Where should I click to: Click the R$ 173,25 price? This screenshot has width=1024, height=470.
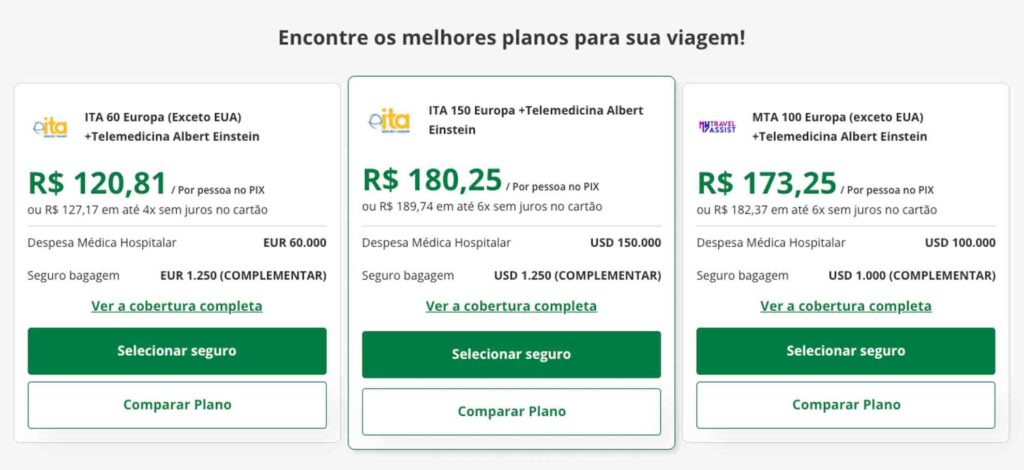pyautogui.click(x=767, y=183)
